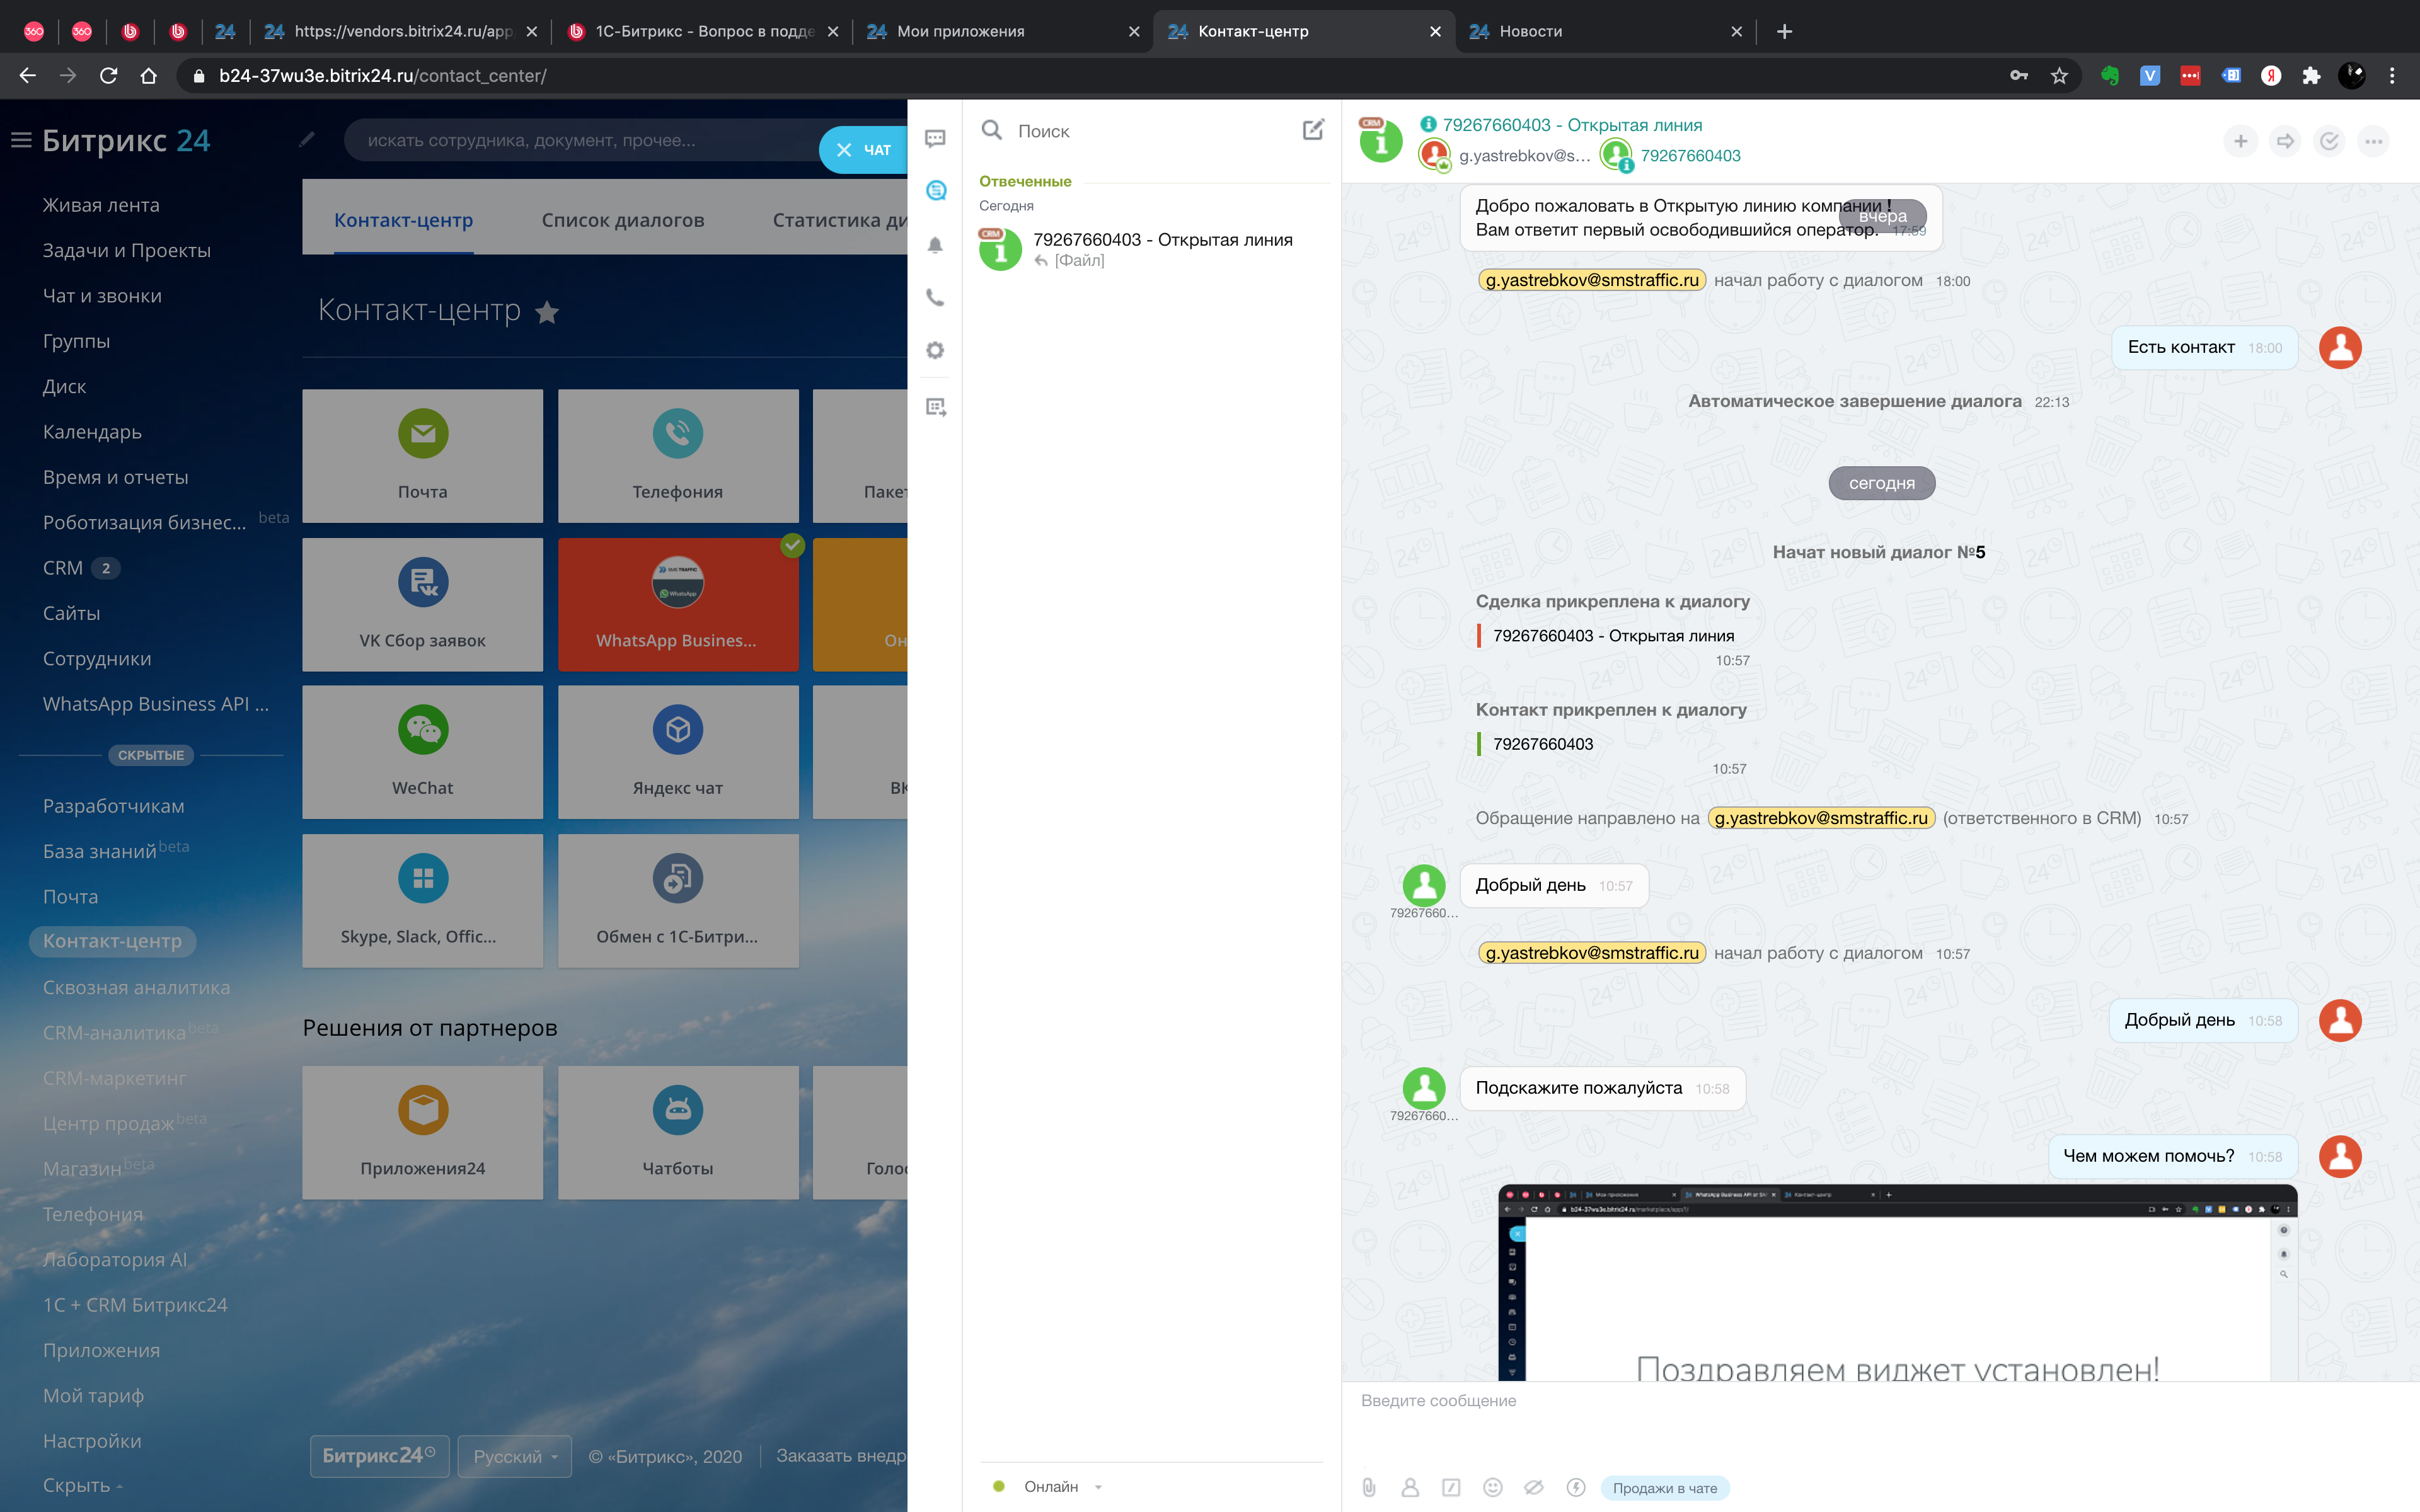Open notifications bell in chat sidebar

coord(935,245)
